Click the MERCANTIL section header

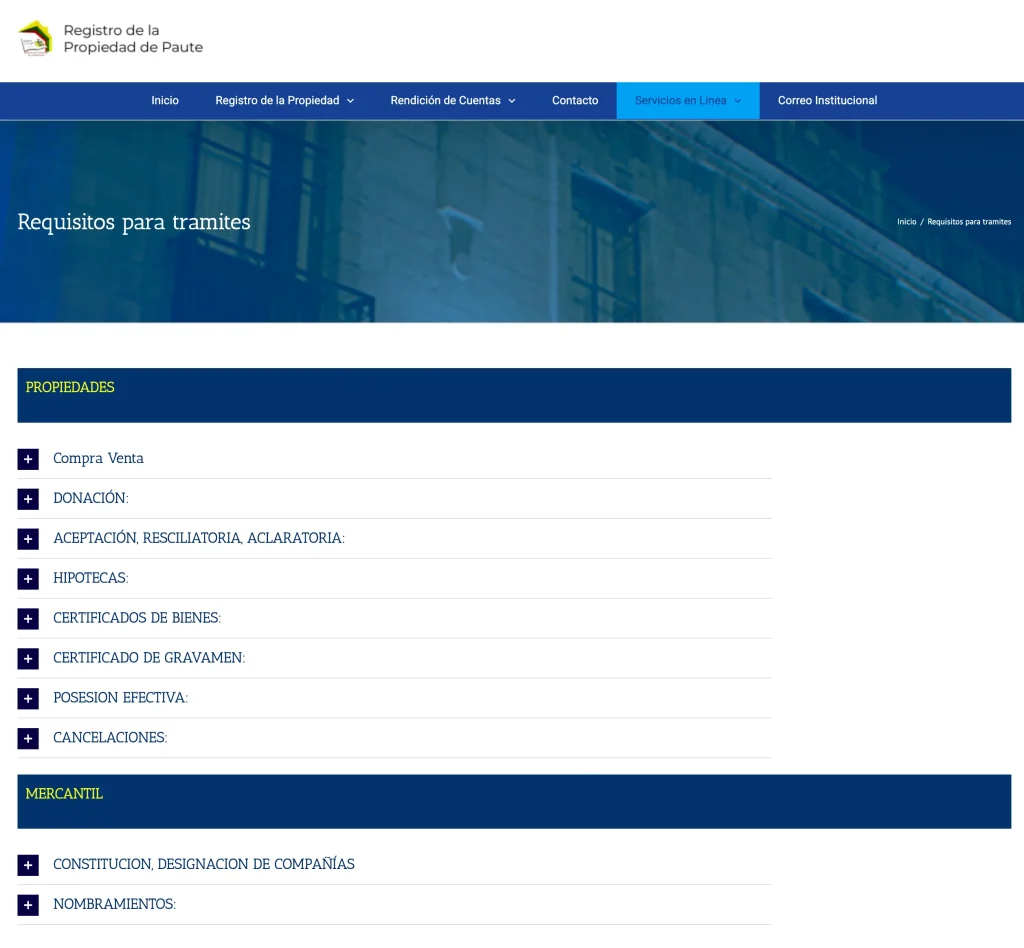(x=64, y=794)
